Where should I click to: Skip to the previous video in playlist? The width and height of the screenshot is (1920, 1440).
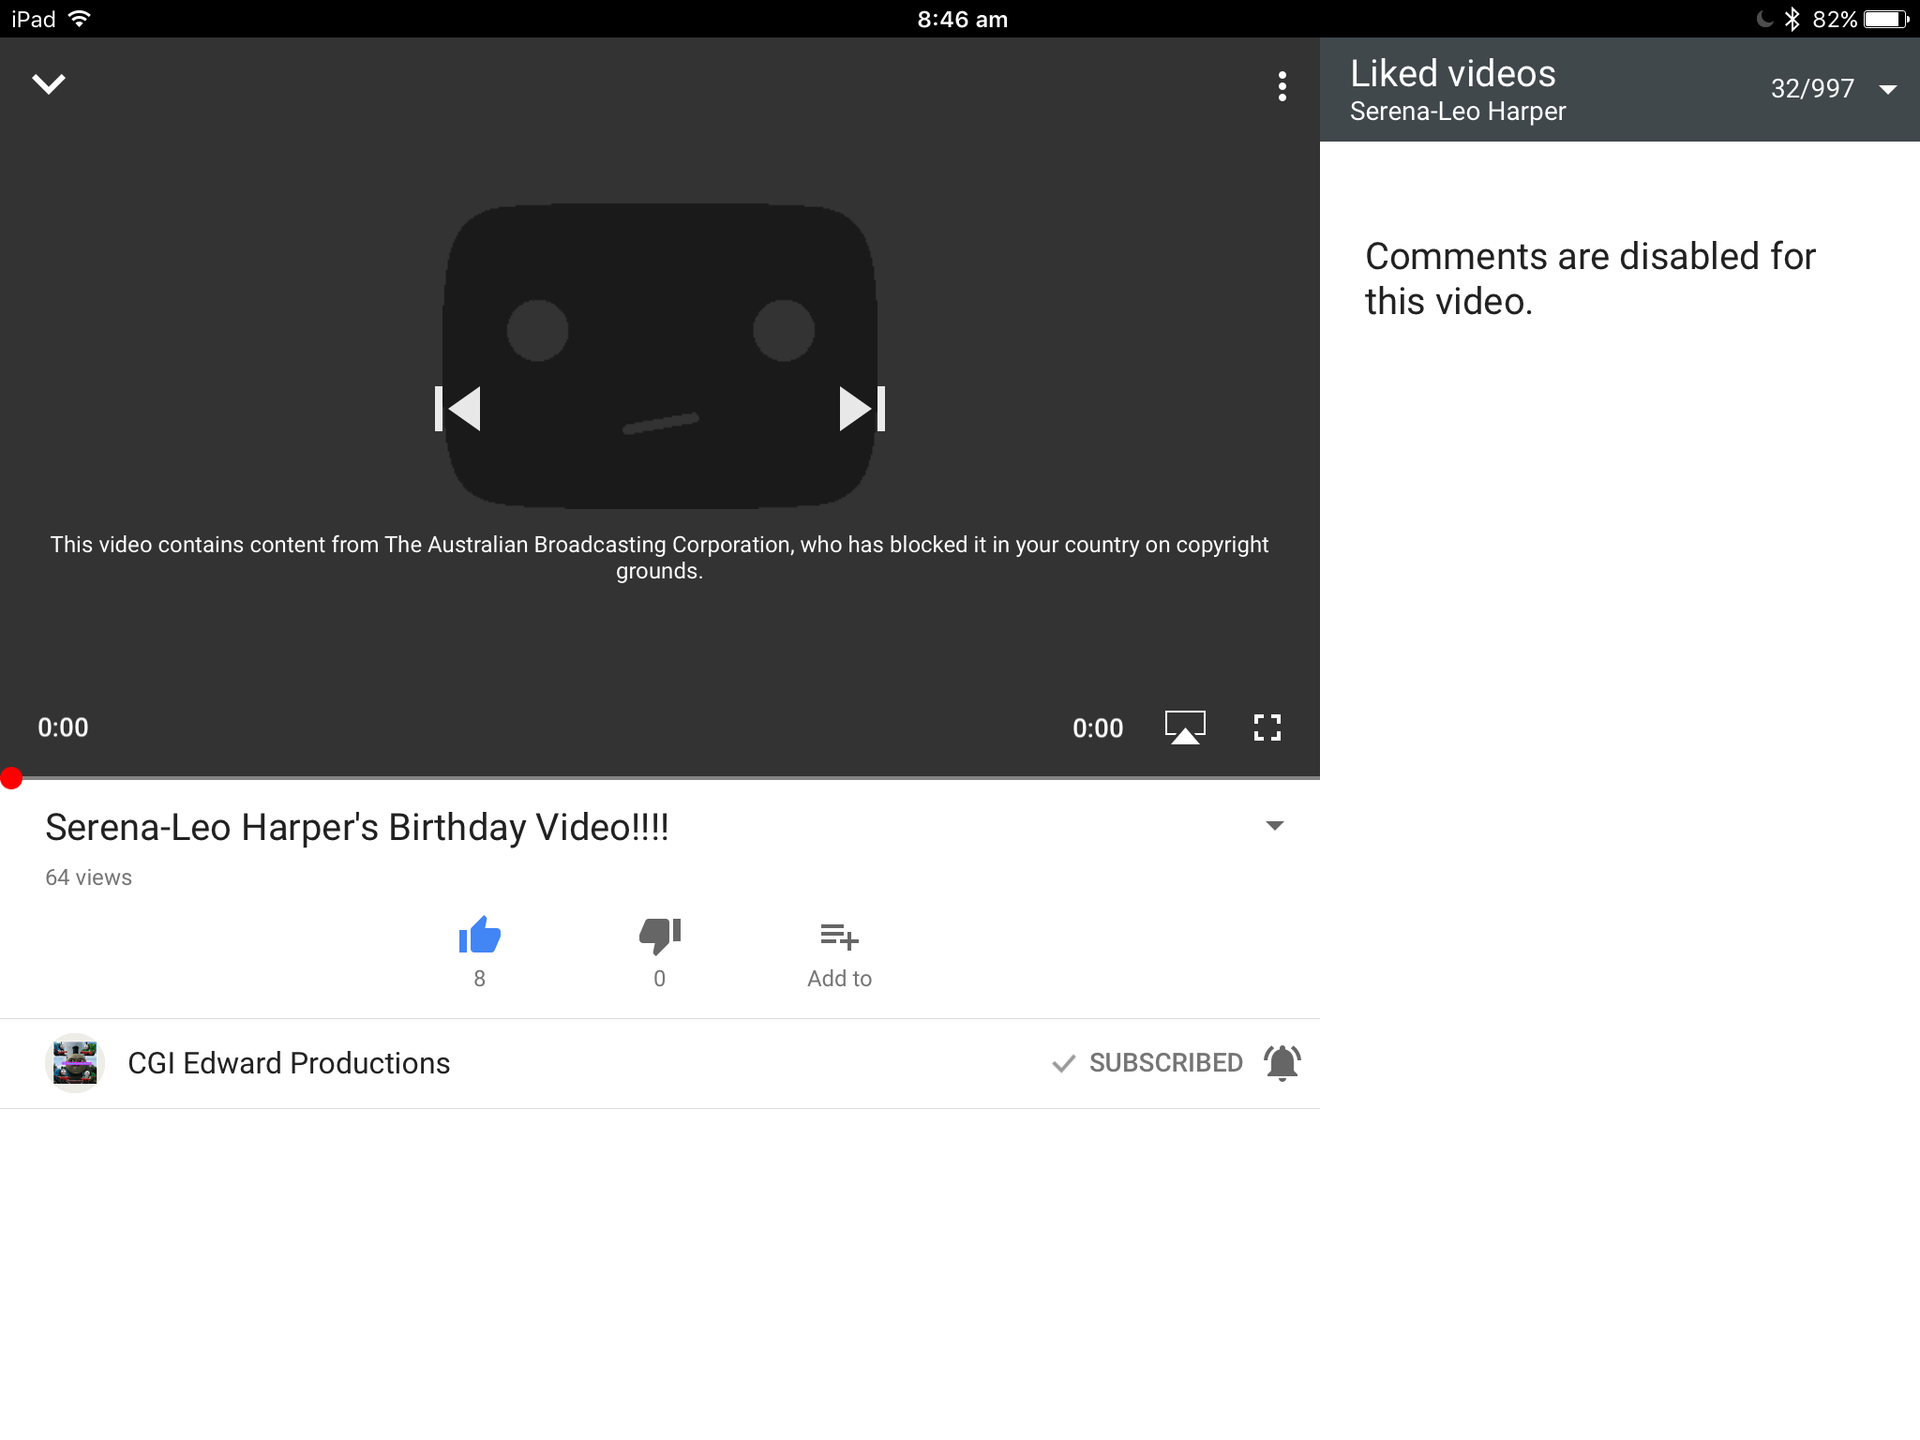[458, 409]
